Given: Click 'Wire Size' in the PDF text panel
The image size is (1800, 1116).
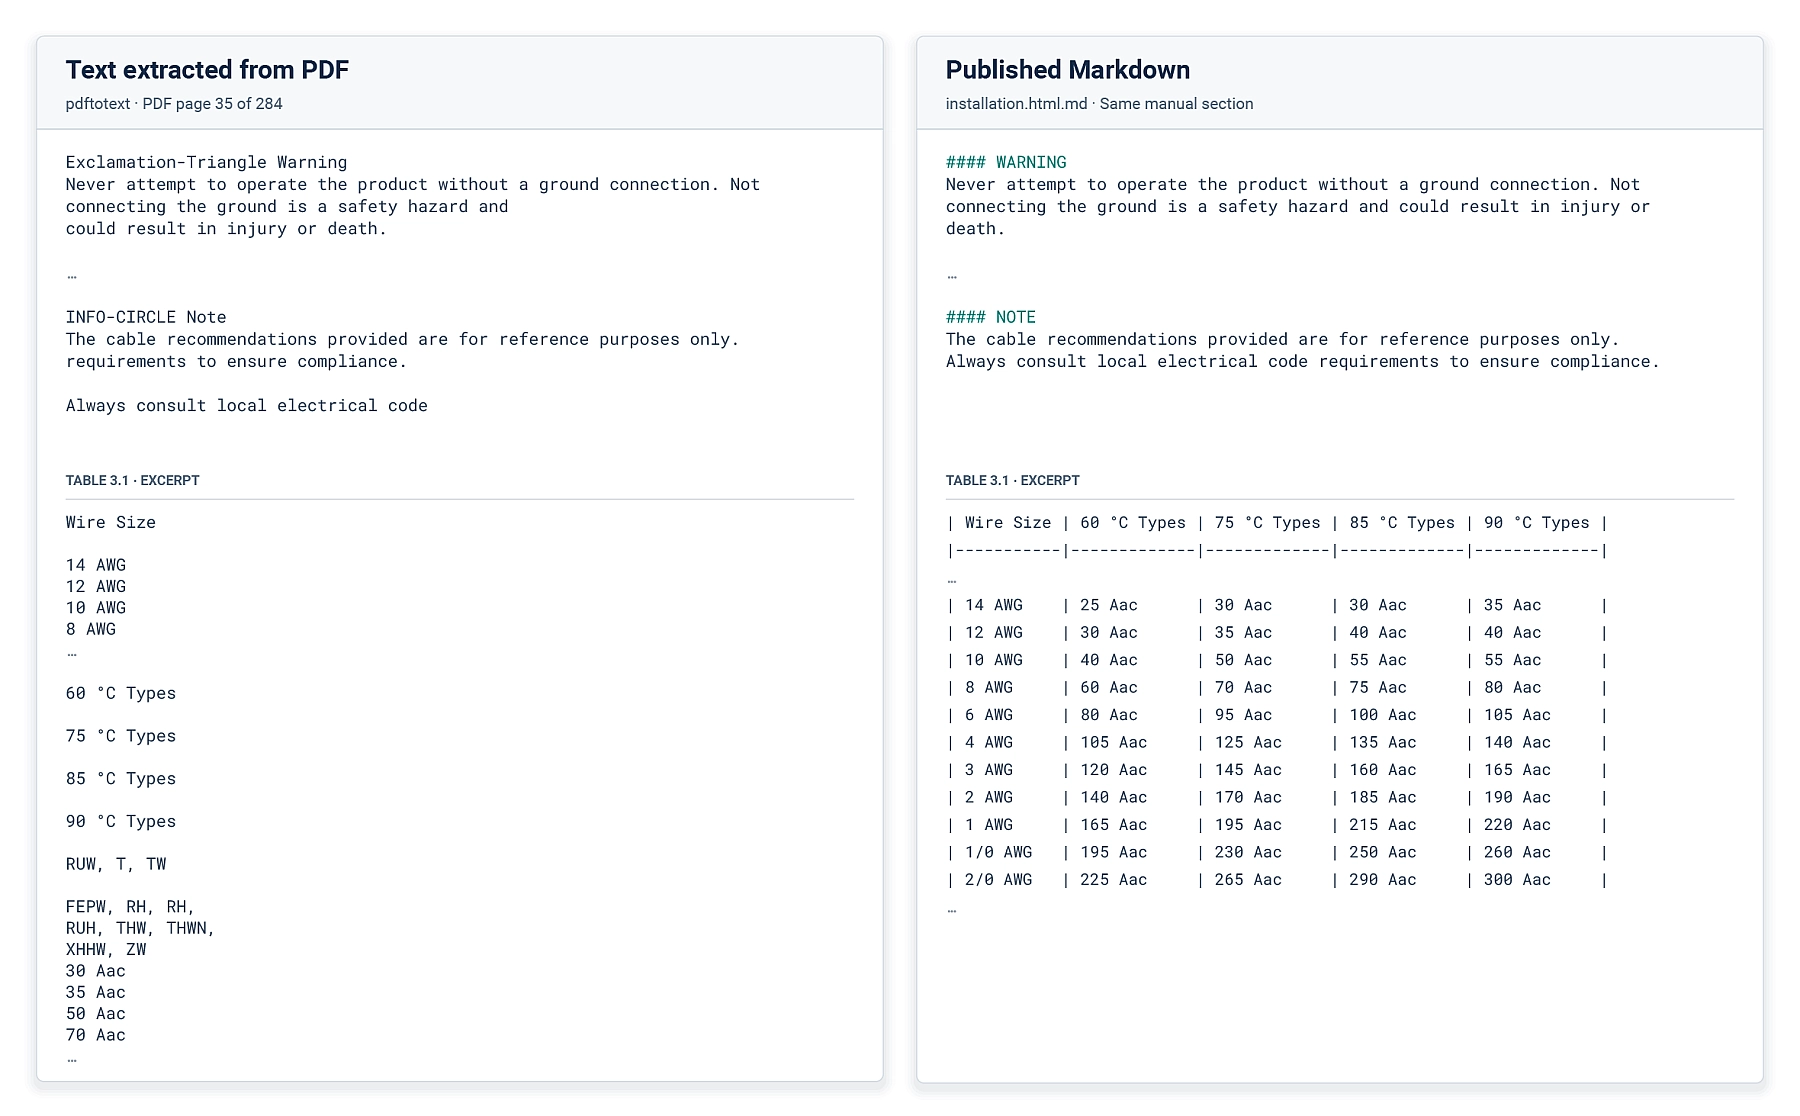Looking at the screenshot, I should (111, 522).
